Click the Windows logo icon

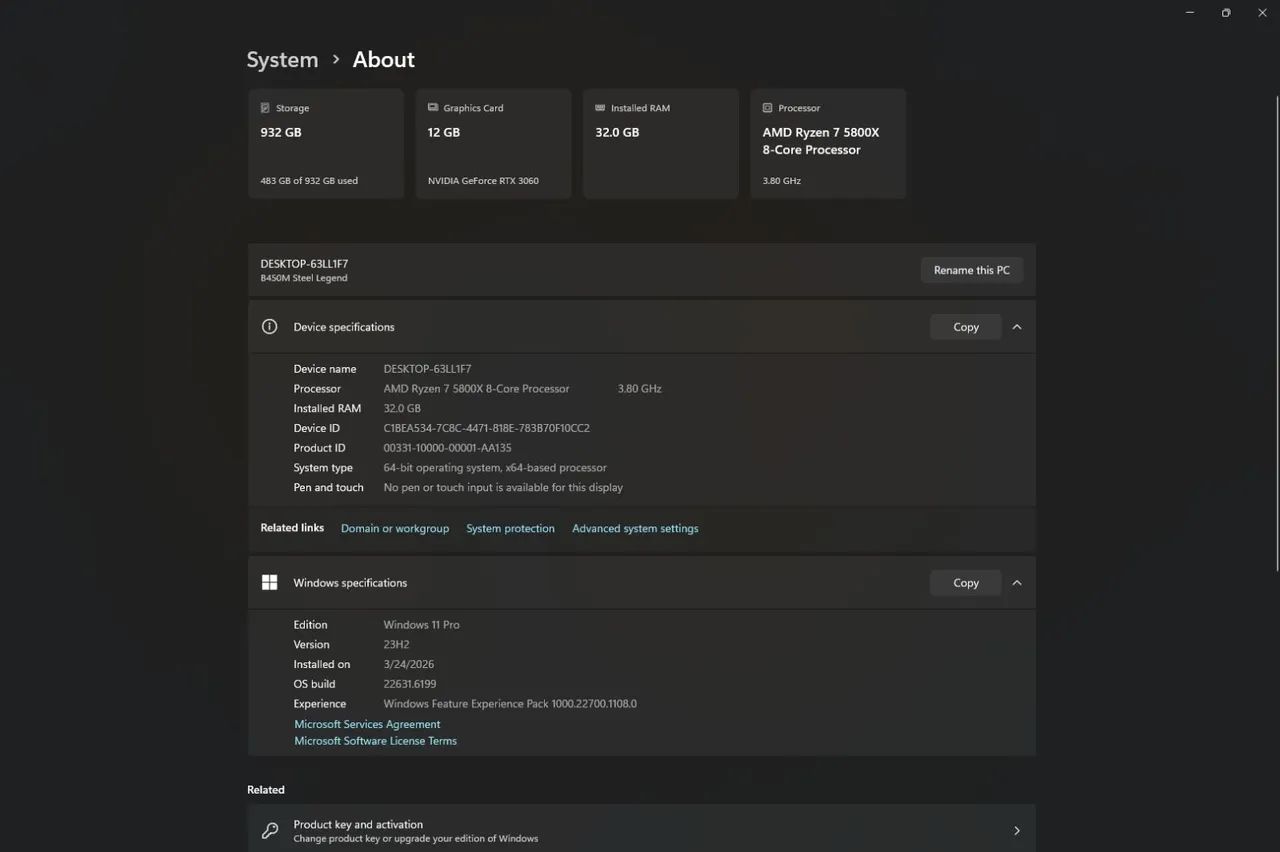[269, 583]
